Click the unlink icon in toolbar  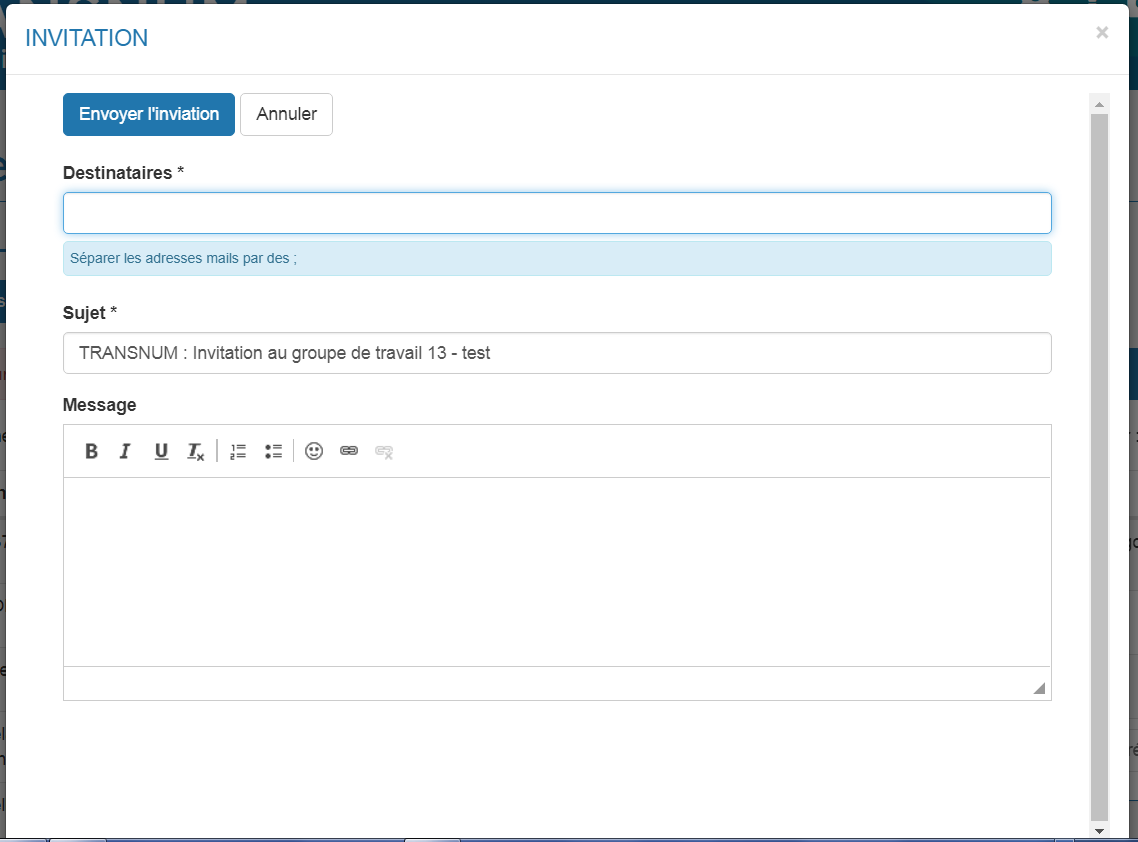(x=384, y=451)
